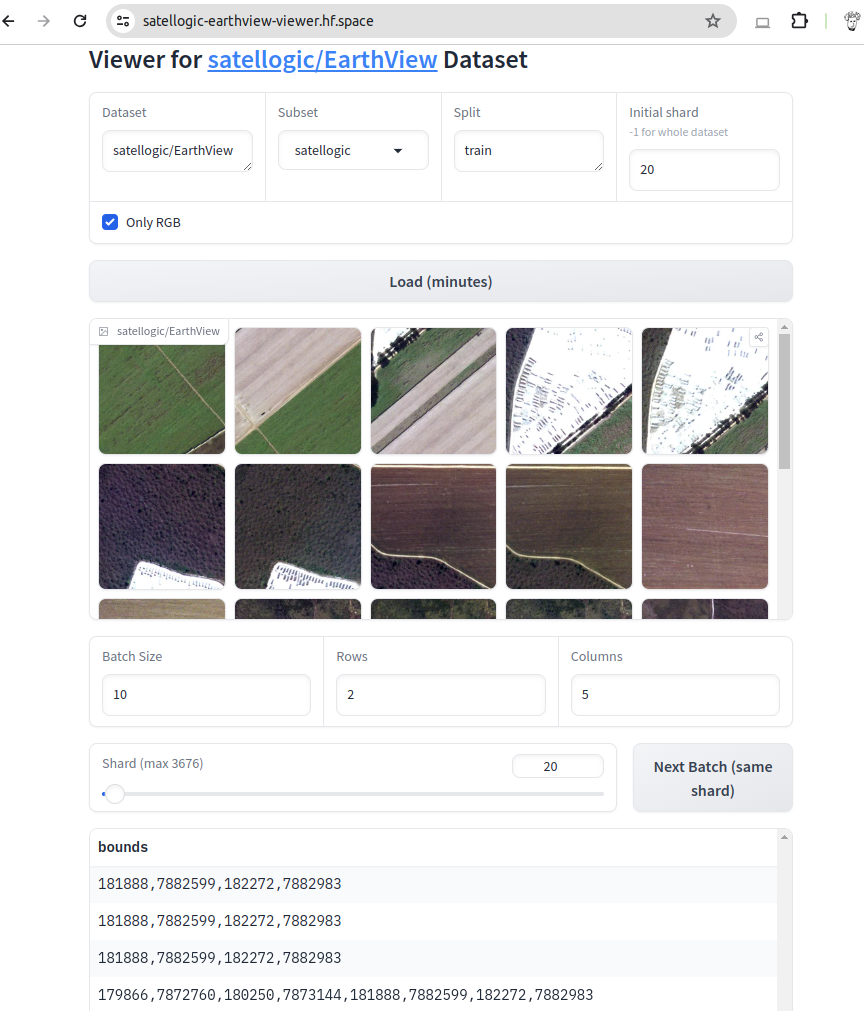The width and height of the screenshot is (864, 1011).
Task: Click the Dataset text field
Action: pos(177,151)
